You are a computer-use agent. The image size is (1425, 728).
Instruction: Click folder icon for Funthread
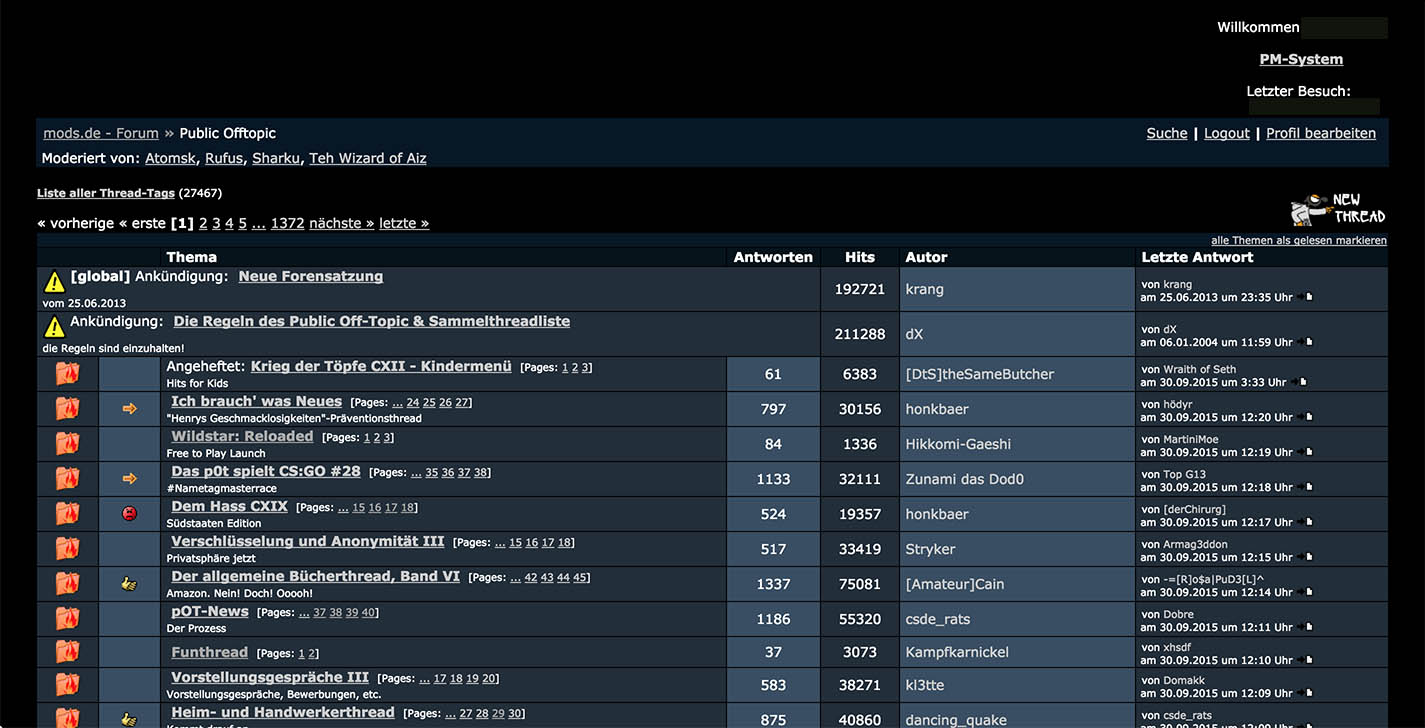coord(67,652)
